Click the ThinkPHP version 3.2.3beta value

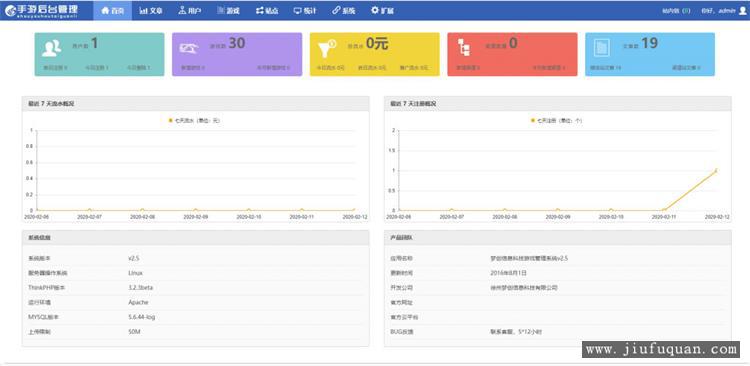point(141,288)
